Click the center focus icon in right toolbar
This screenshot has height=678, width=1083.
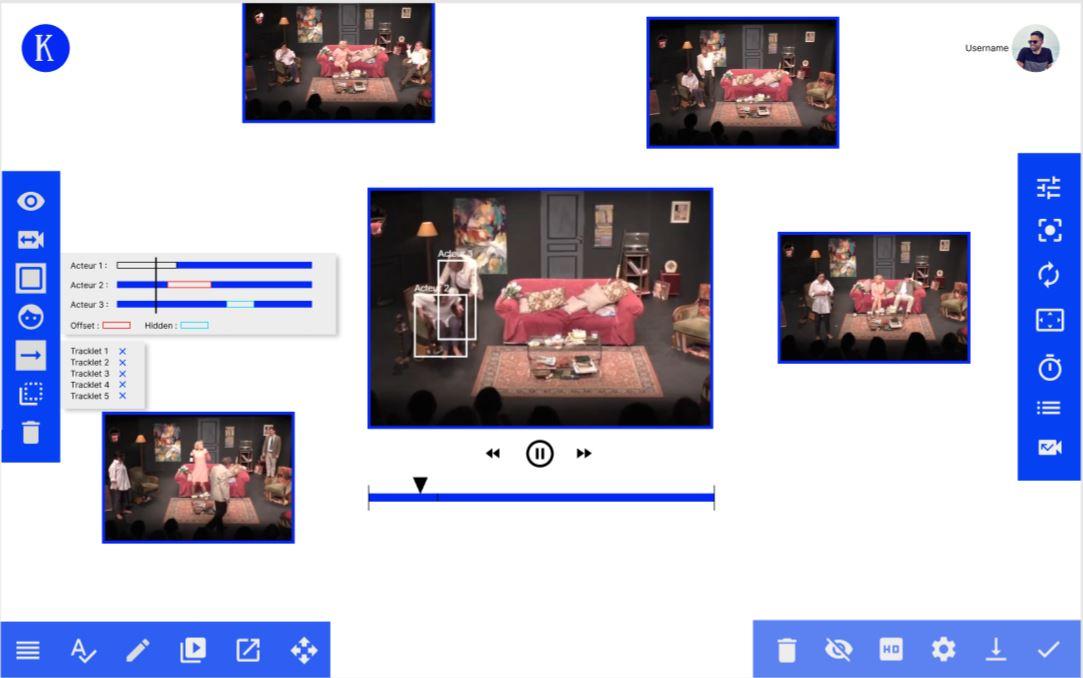[x=1049, y=230]
